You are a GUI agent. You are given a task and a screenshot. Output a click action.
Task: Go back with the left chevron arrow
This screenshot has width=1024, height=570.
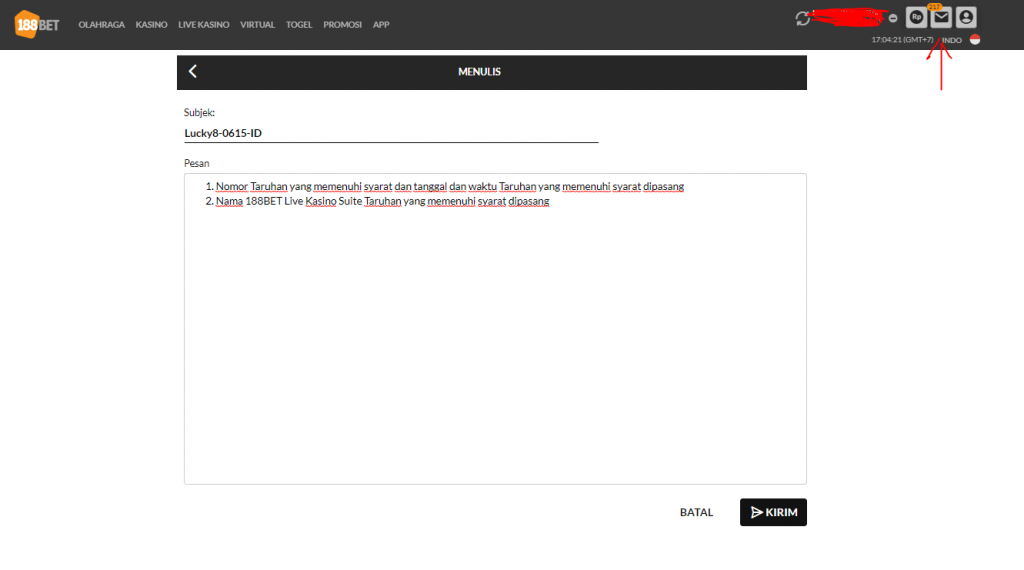[193, 71]
